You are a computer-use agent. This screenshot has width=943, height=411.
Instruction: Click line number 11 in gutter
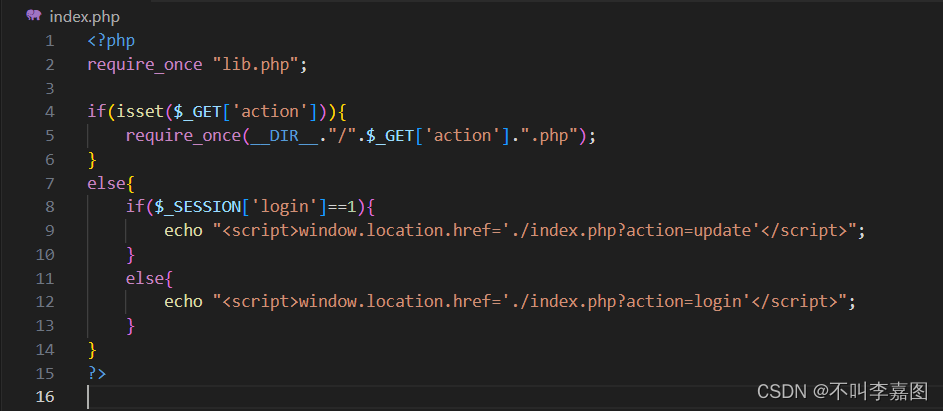[45, 279]
